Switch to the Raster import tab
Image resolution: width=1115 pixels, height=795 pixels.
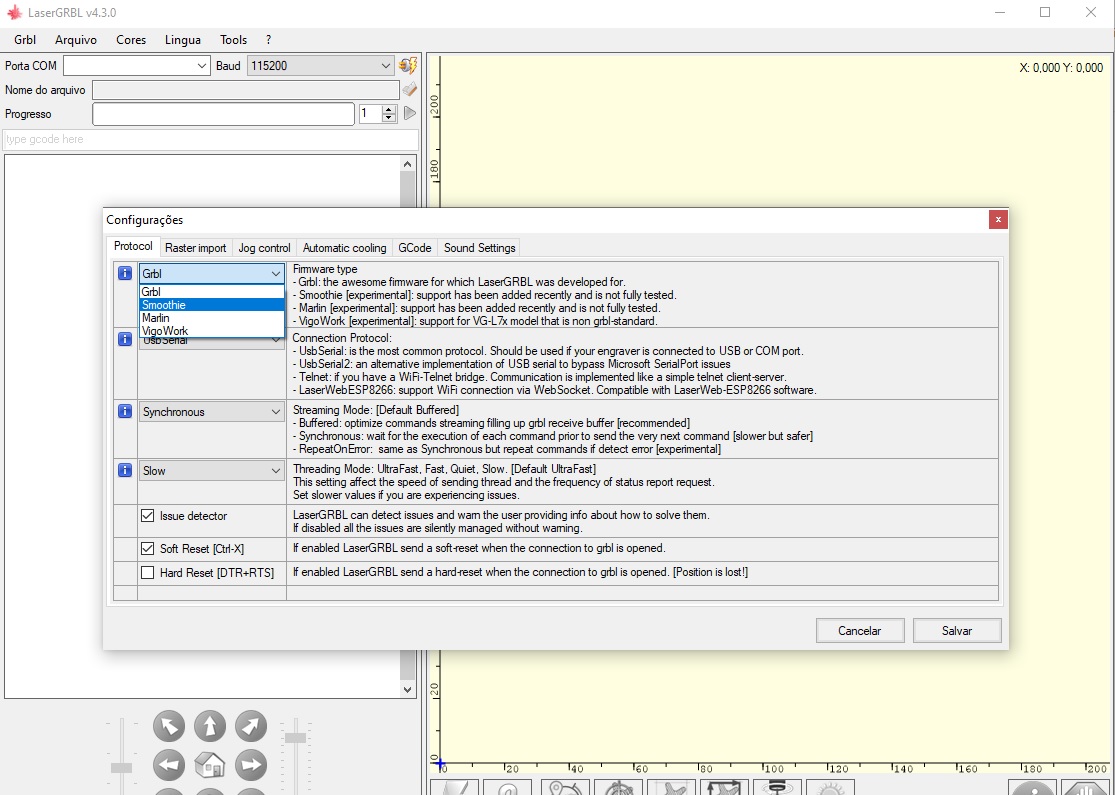coord(196,248)
